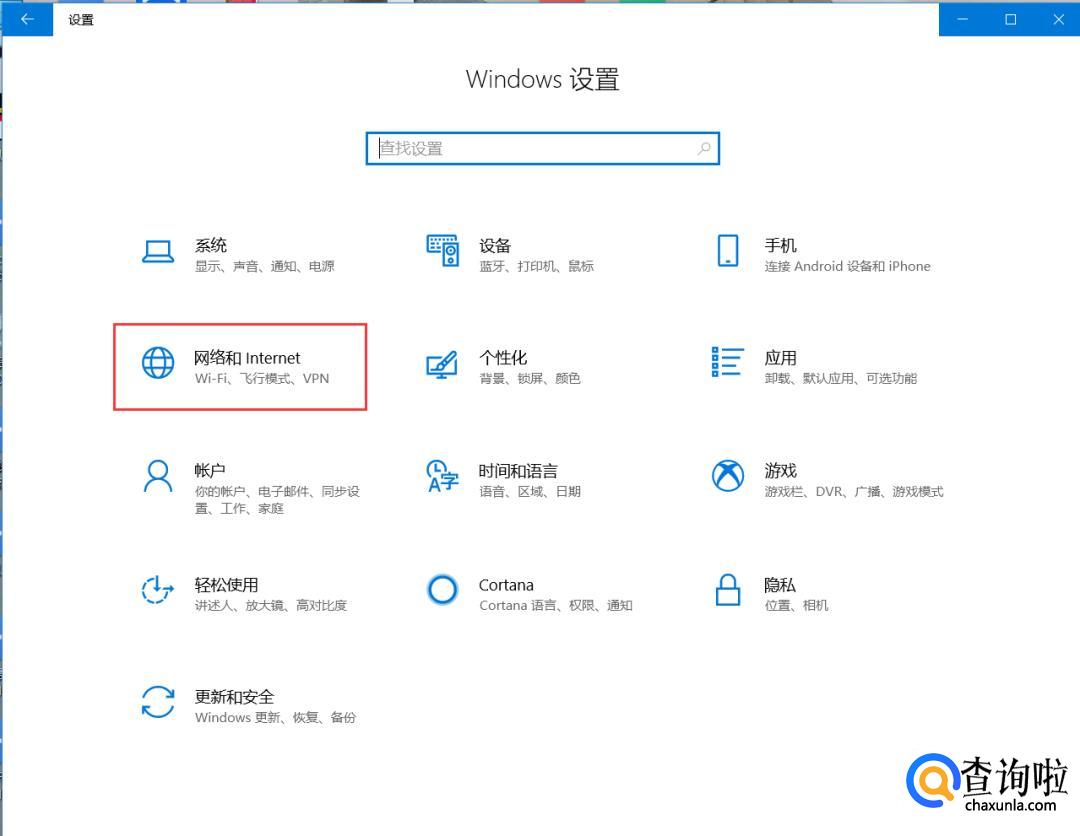Open 帐户 settings label
1080x836 pixels.
[210, 470]
